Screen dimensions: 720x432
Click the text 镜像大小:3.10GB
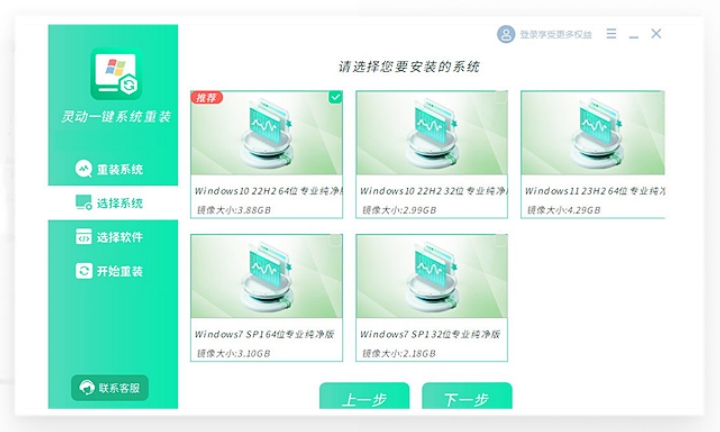click(x=233, y=353)
